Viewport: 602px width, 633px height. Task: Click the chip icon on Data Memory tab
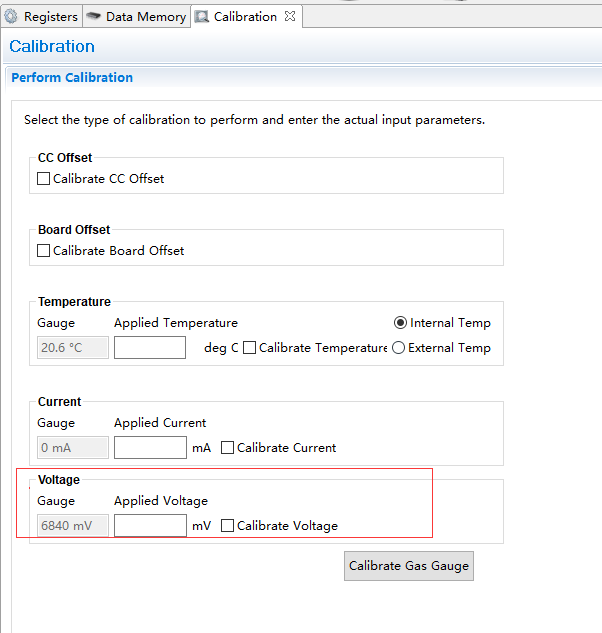[x=94, y=17]
